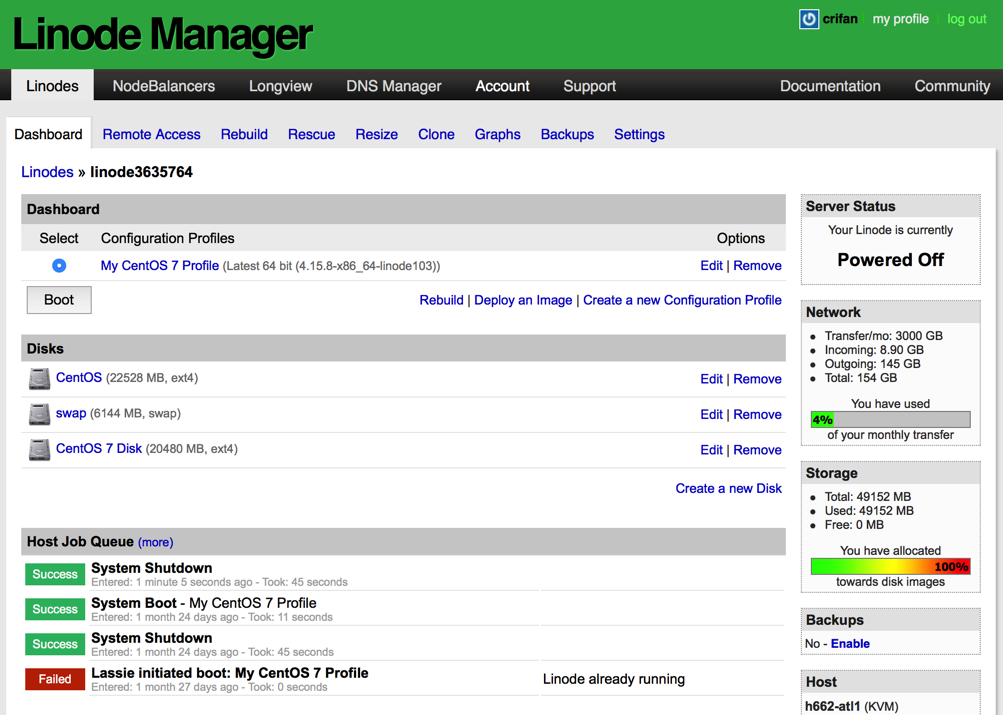
Task: Select the Dashboard sub-tab
Action: [49, 134]
